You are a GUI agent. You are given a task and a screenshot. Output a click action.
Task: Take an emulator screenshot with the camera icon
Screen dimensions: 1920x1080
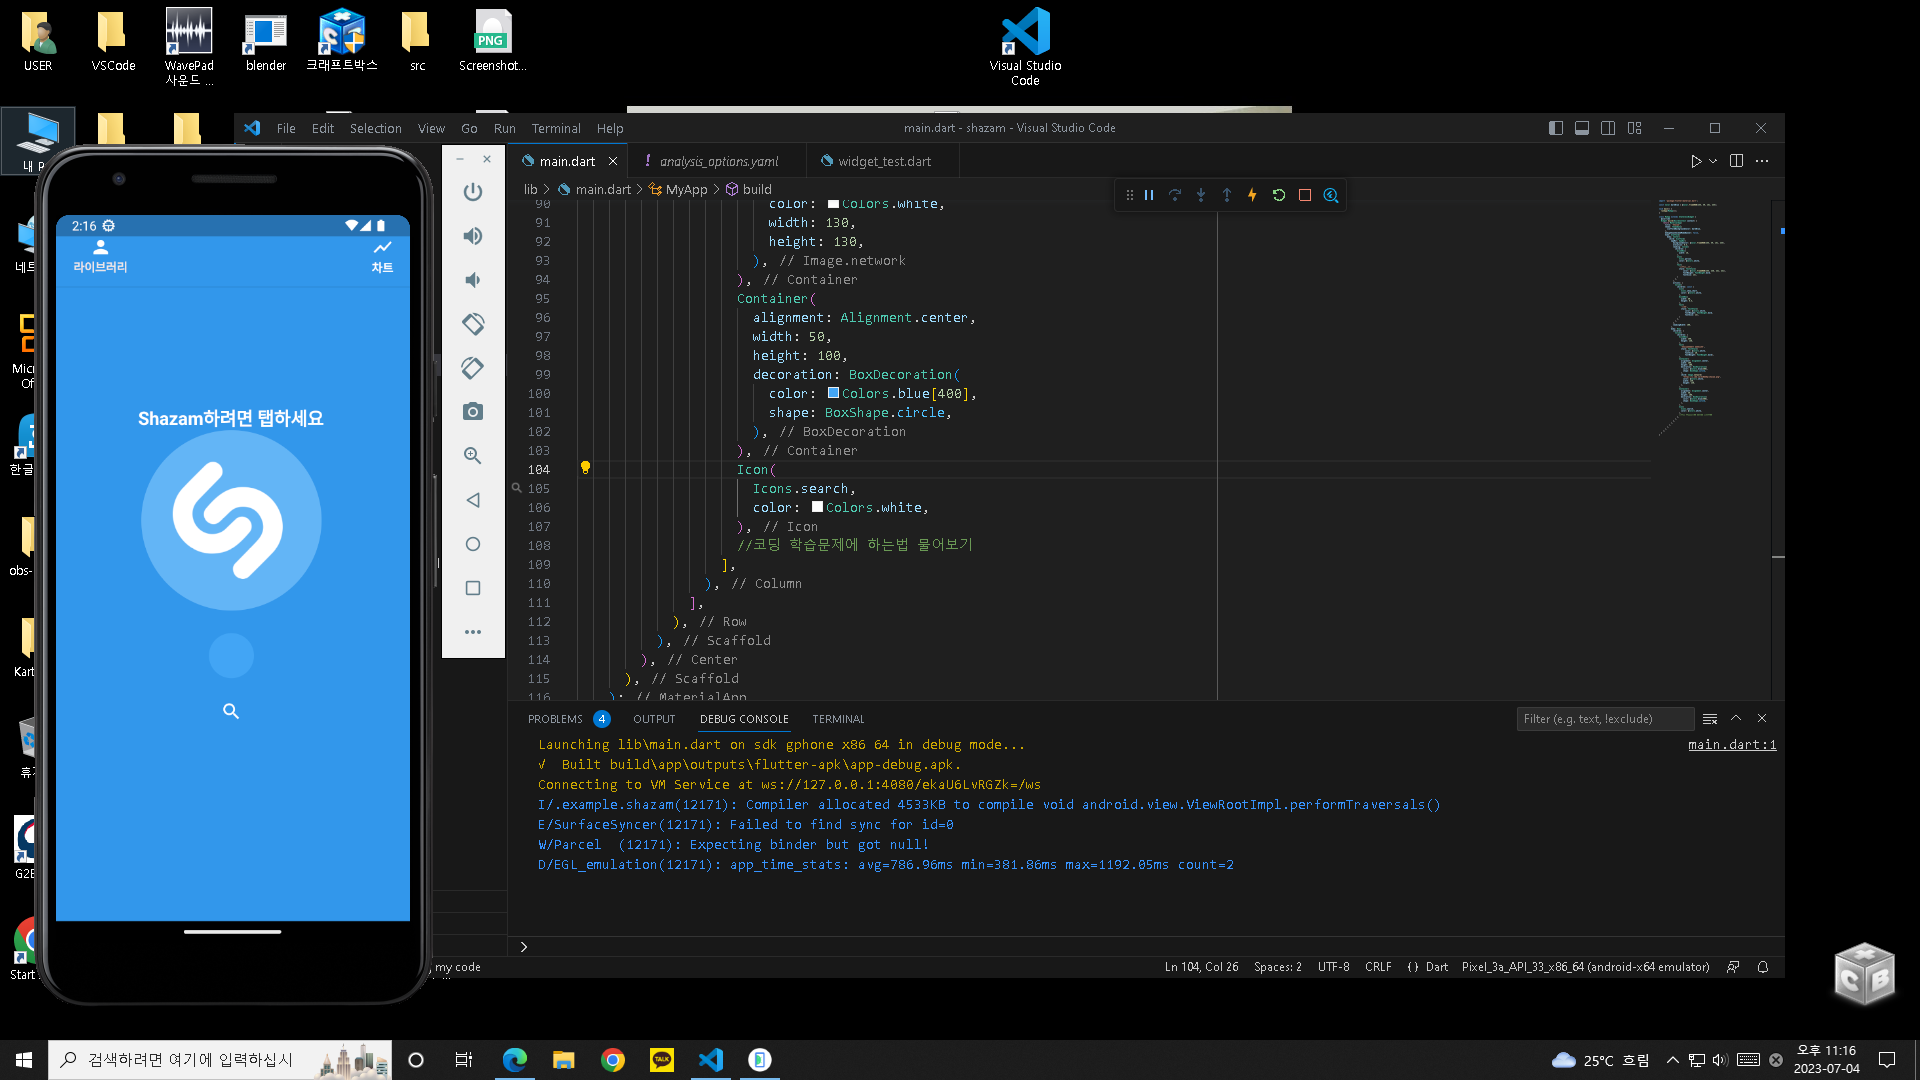click(473, 412)
